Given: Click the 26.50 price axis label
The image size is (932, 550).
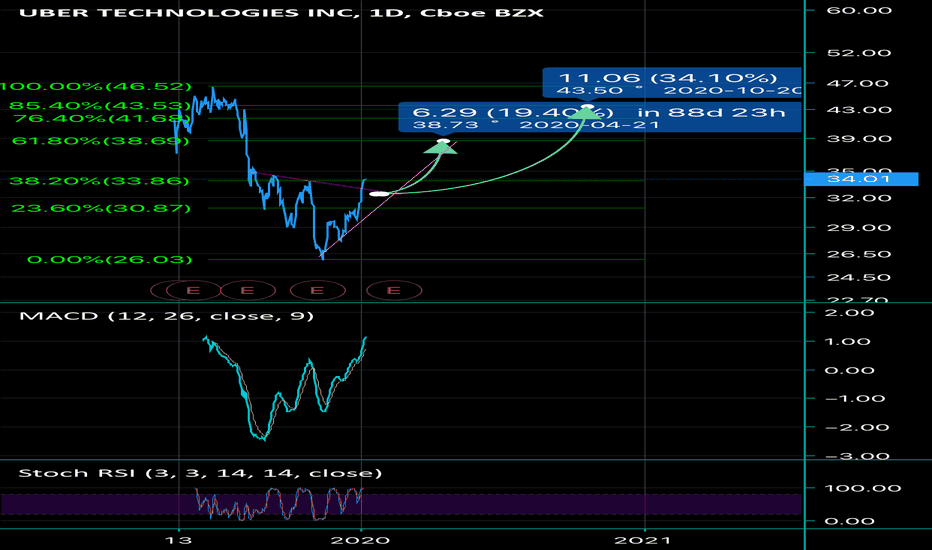Looking at the screenshot, I should coord(859,254).
